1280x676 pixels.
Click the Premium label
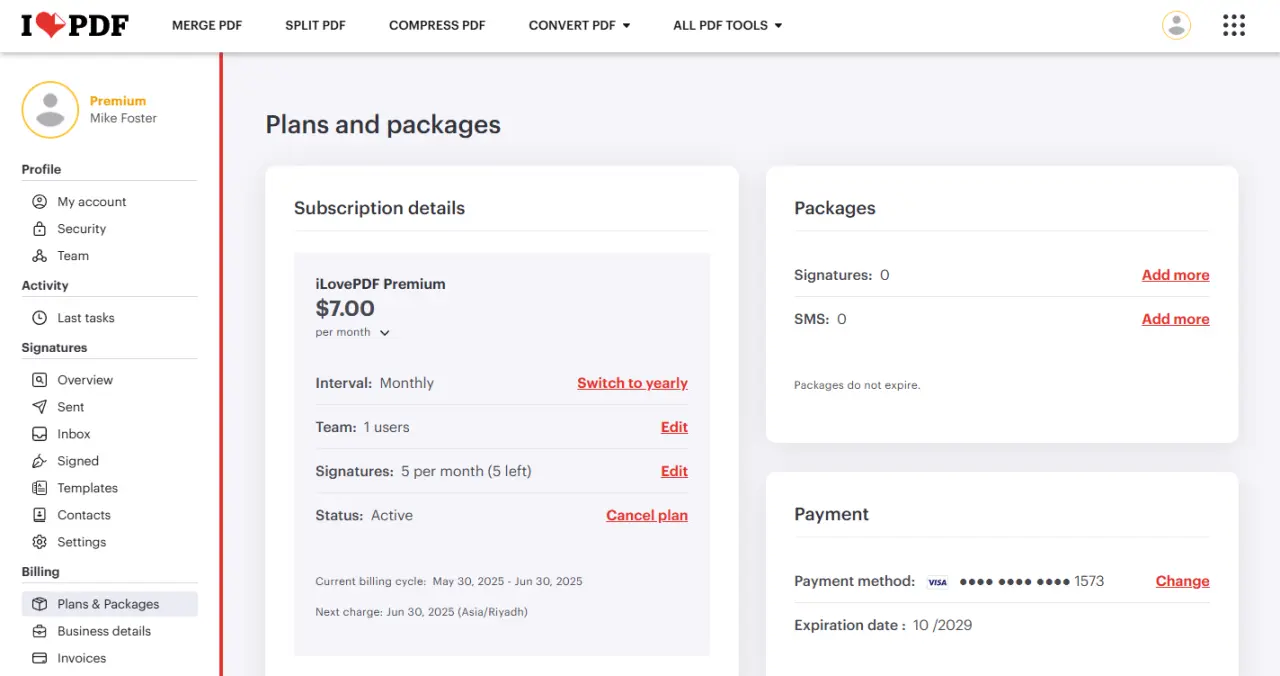click(x=118, y=101)
